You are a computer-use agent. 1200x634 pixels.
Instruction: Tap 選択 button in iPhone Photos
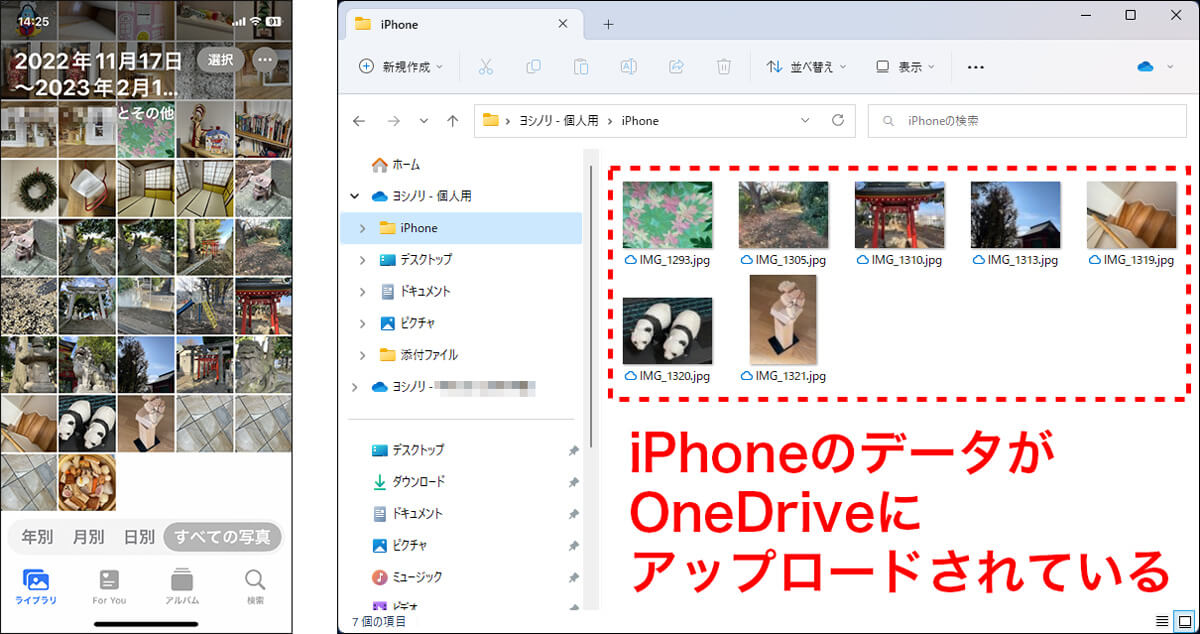pos(220,59)
